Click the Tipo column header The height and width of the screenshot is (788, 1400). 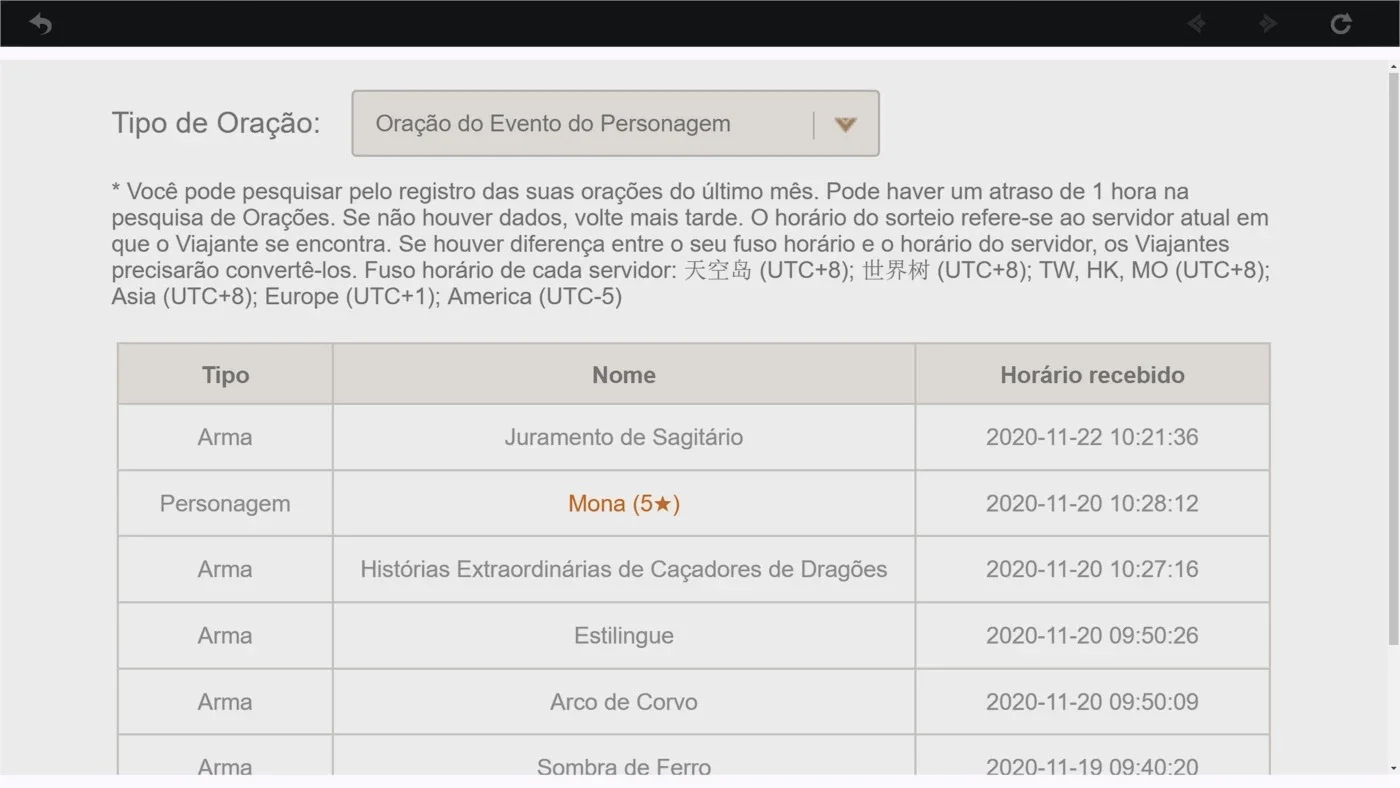pos(225,375)
